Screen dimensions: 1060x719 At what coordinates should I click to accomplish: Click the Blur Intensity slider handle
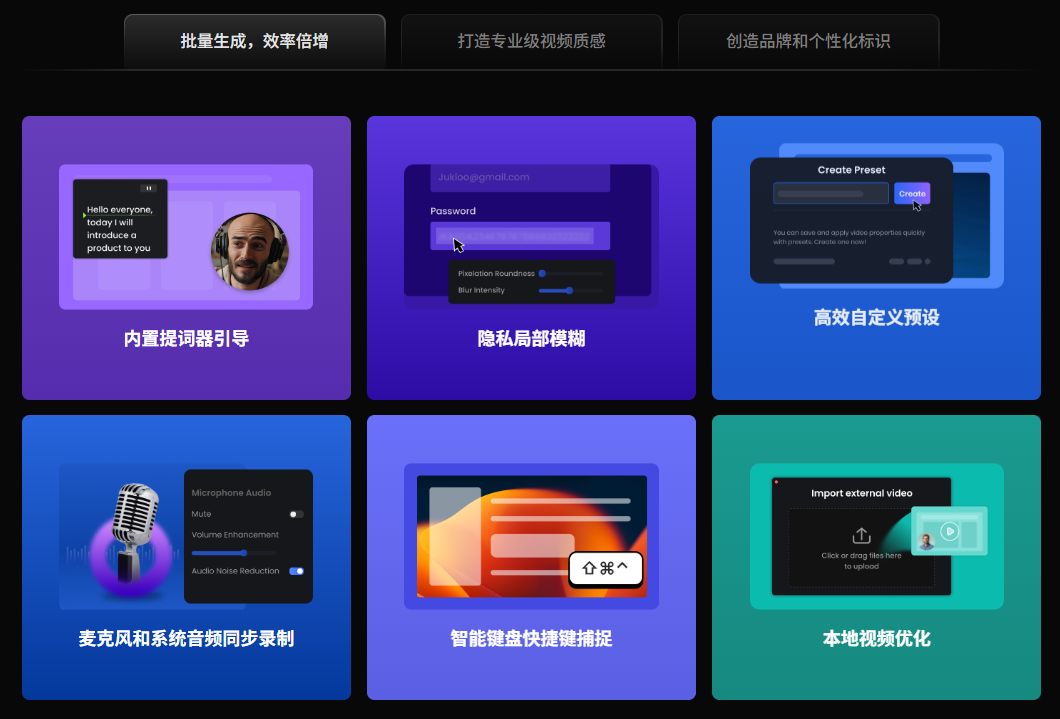(x=569, y=290)
